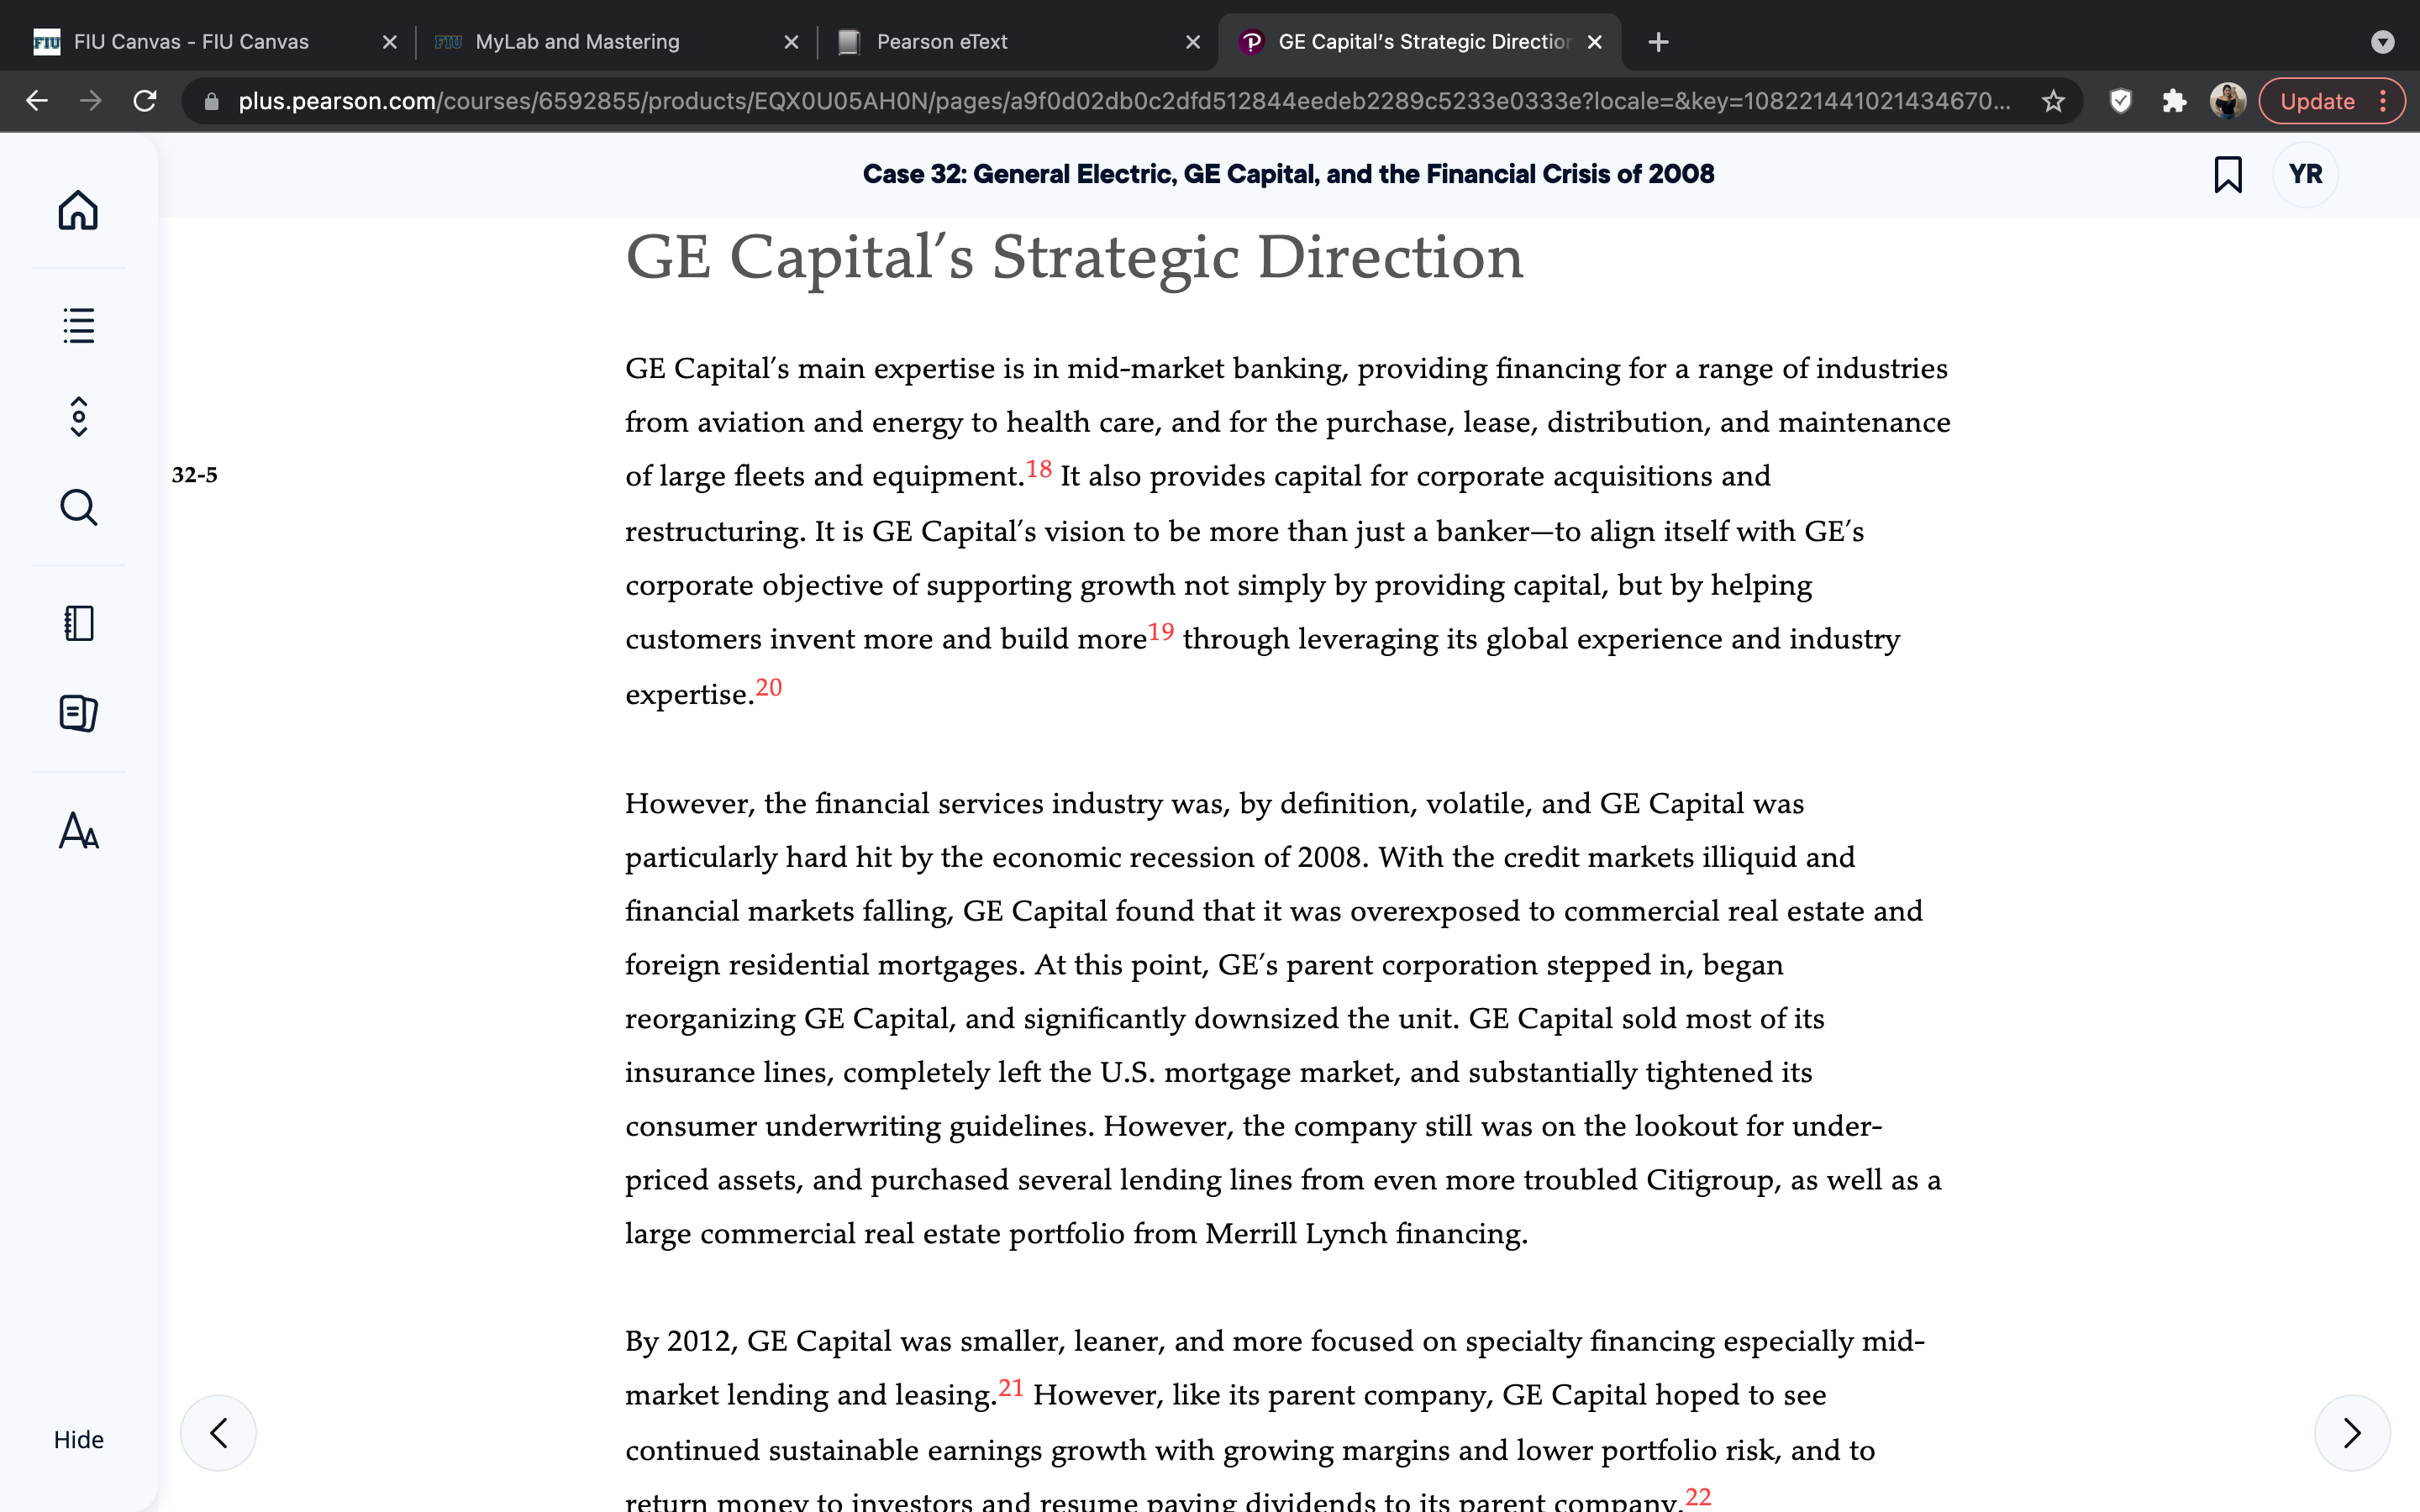
Task: Switch to the MyLab and Mastering tab
Action: tap(577, 42)
